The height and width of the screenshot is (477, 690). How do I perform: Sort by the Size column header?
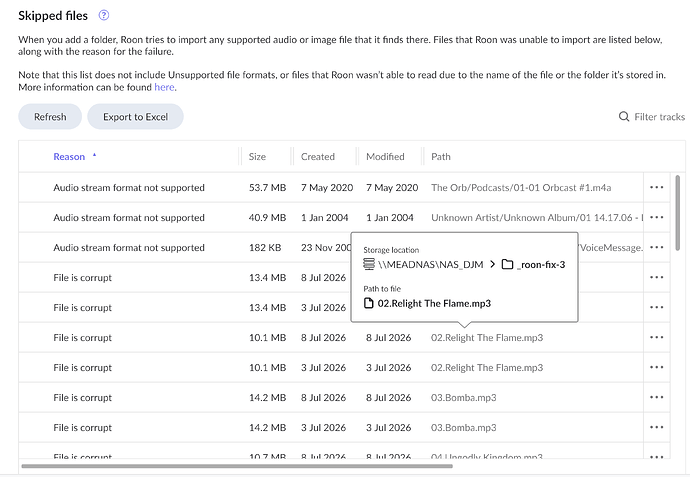coord(257,157)
